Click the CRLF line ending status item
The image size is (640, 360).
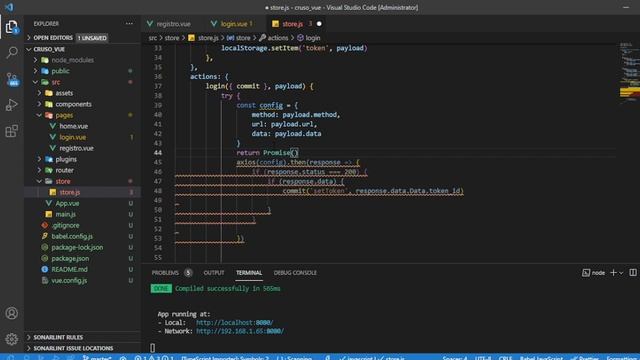coord(505,358)
